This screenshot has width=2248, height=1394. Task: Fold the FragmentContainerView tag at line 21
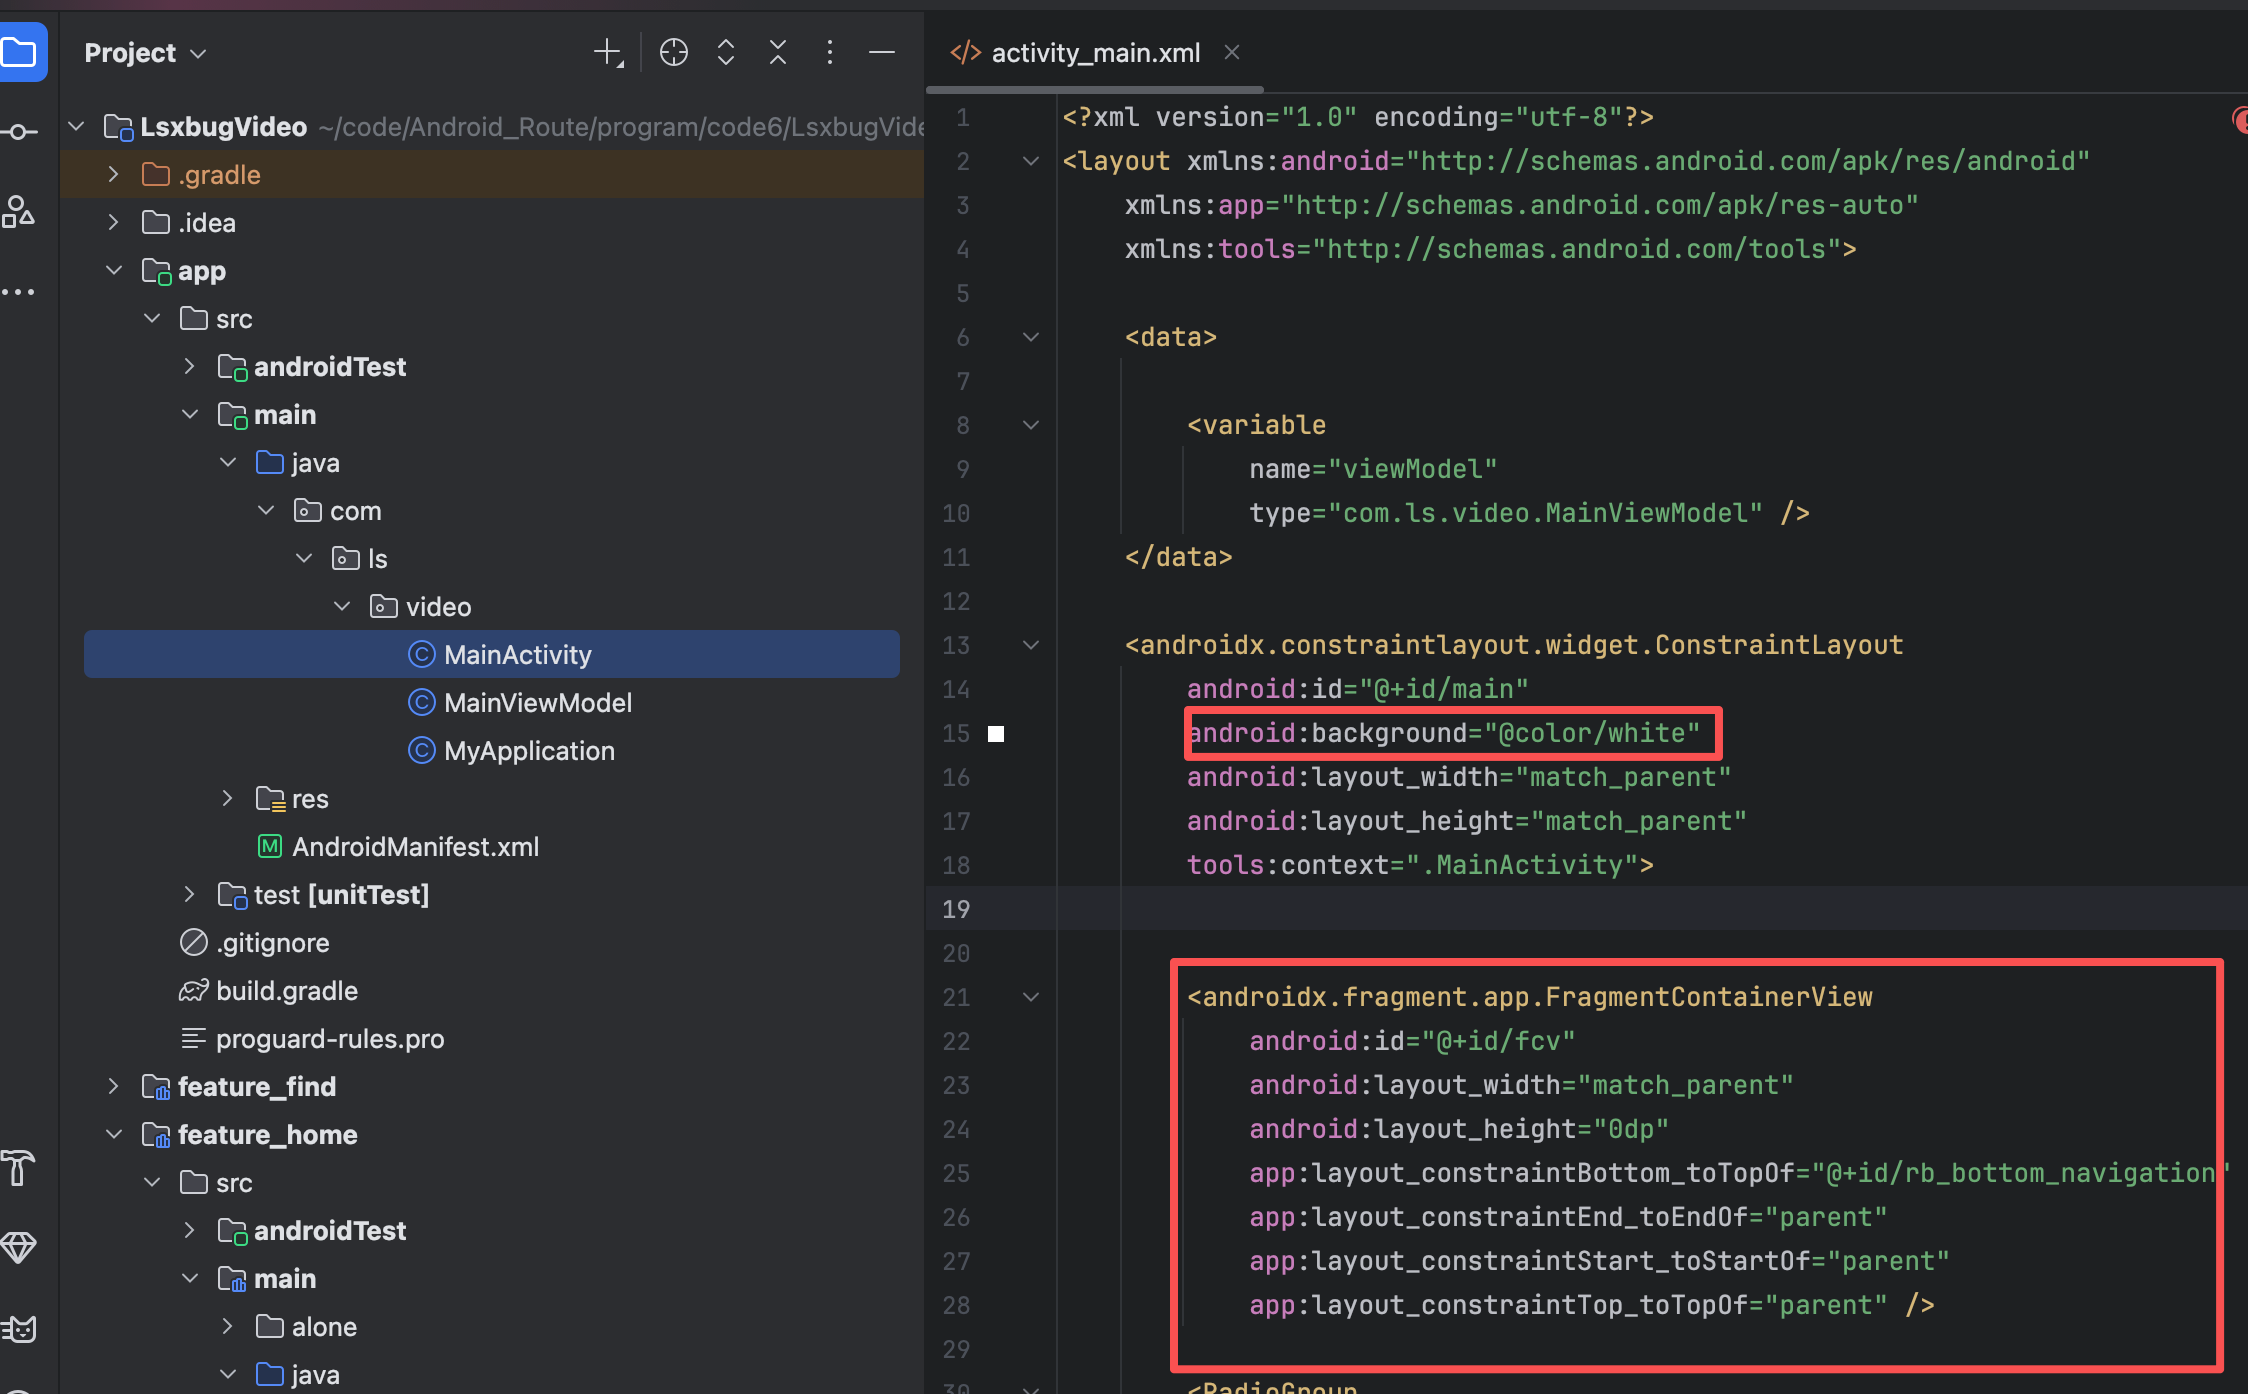click(1031, 998)
